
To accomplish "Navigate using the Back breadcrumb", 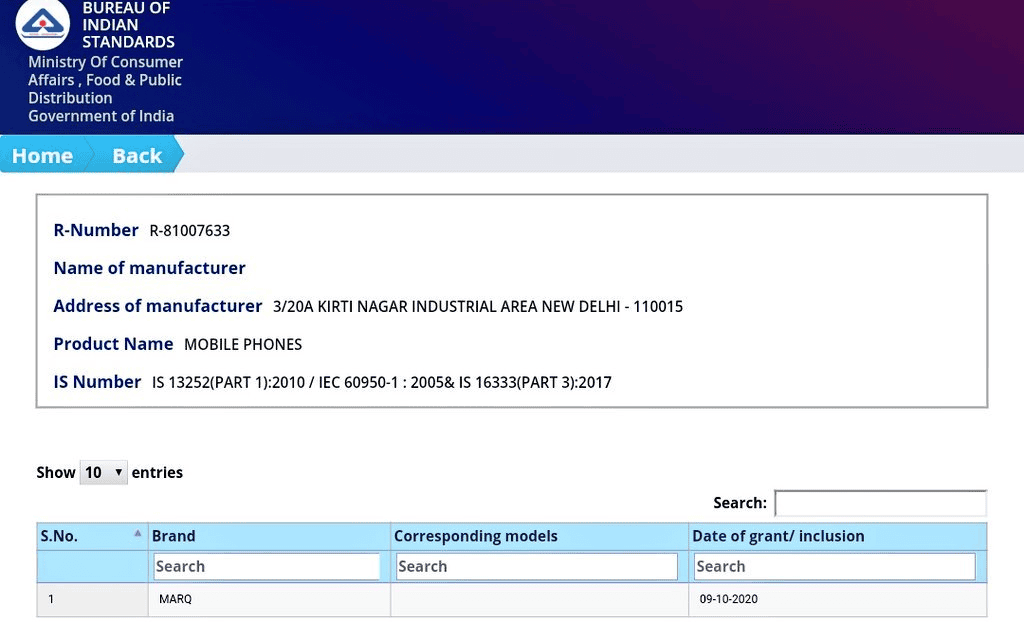I will pos(137,156).
